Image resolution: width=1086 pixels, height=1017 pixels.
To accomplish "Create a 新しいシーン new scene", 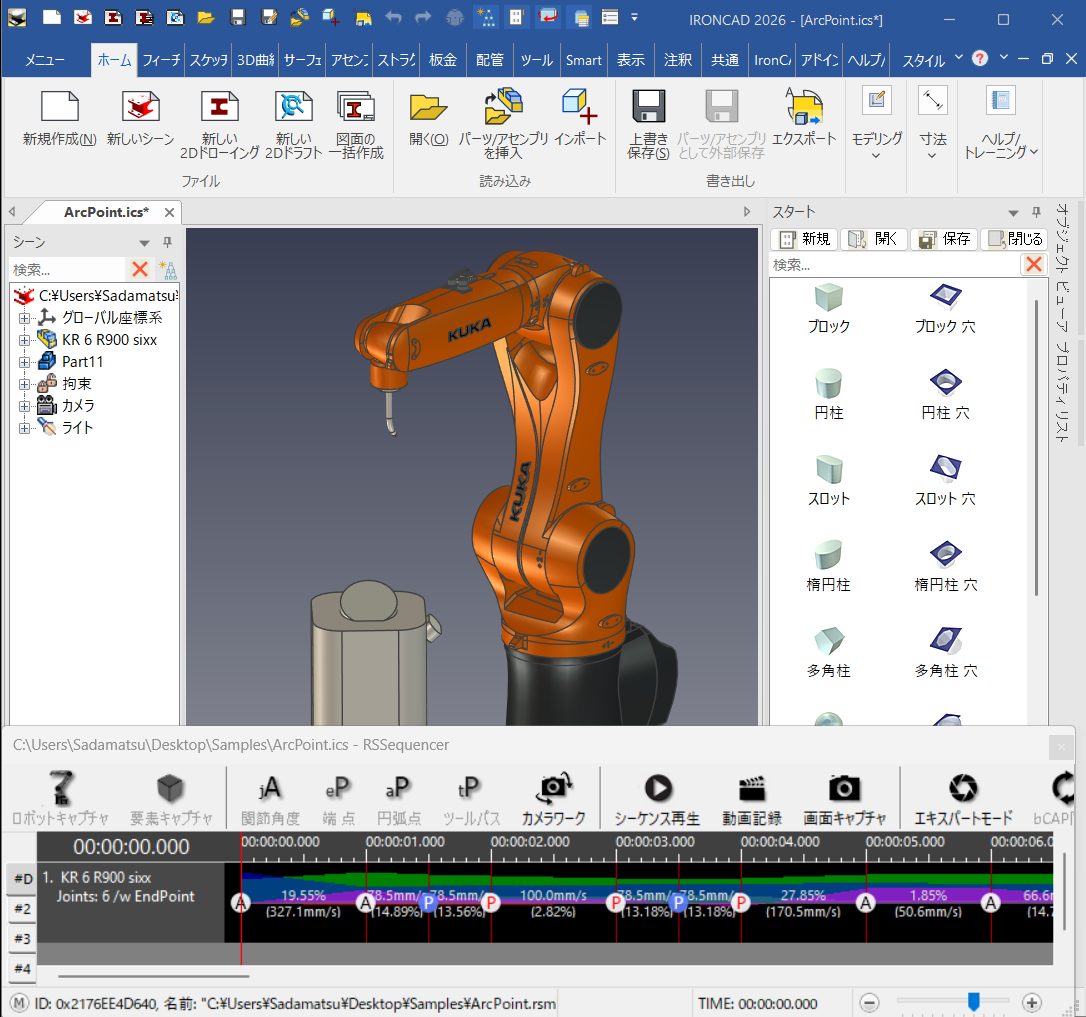I will [x=141, y=107].
